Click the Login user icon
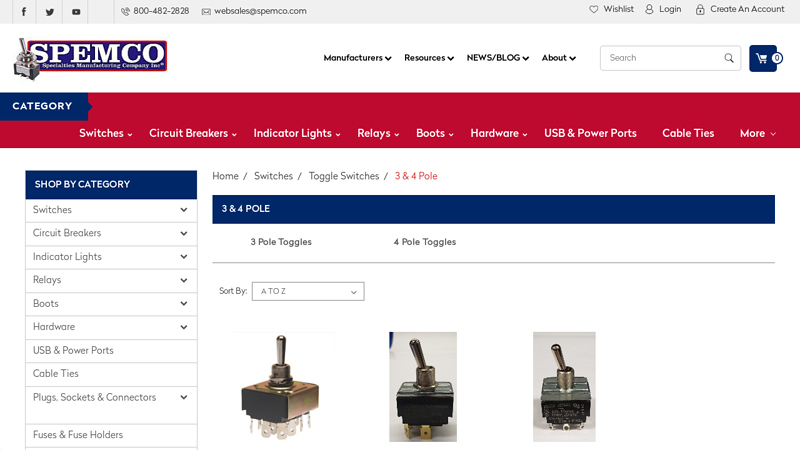 [x=649, y=9]
